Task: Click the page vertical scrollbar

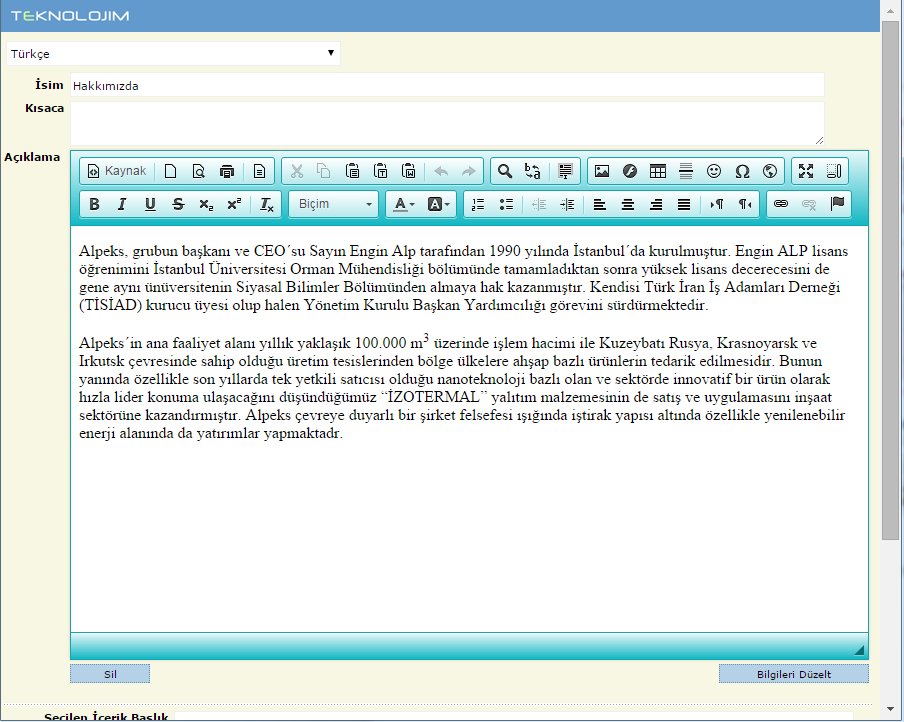Action: tap(890, 281)
